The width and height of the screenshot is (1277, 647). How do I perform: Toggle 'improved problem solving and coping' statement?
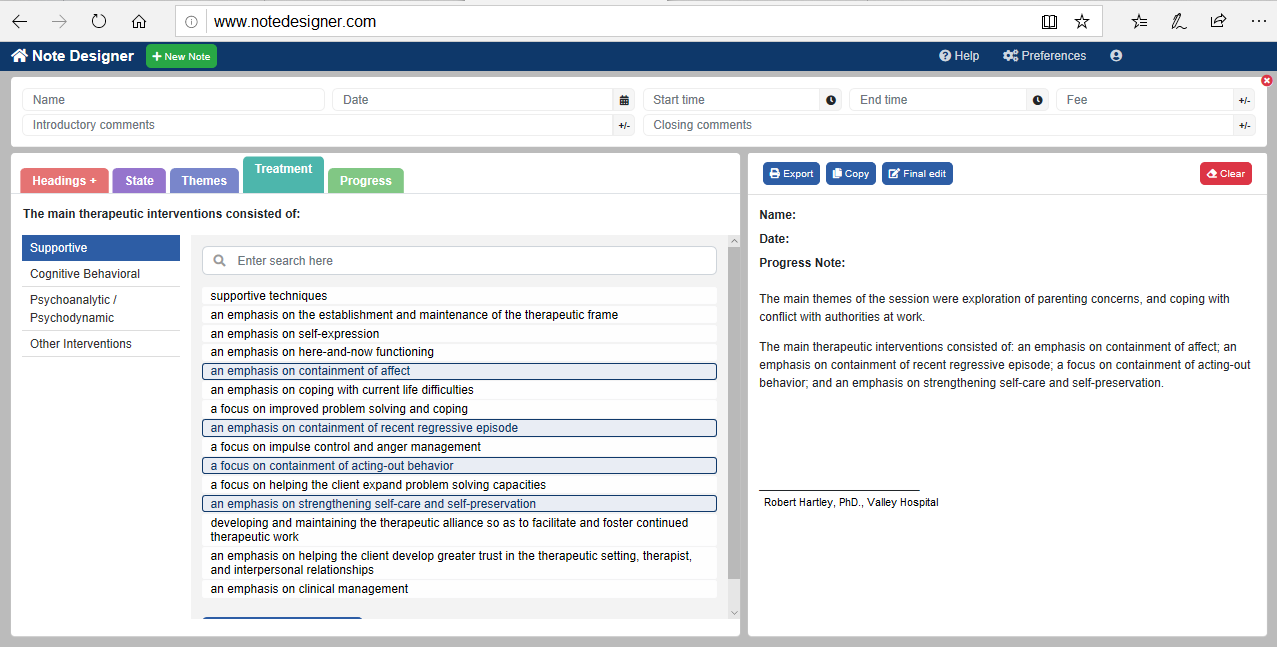click(459, 409)
